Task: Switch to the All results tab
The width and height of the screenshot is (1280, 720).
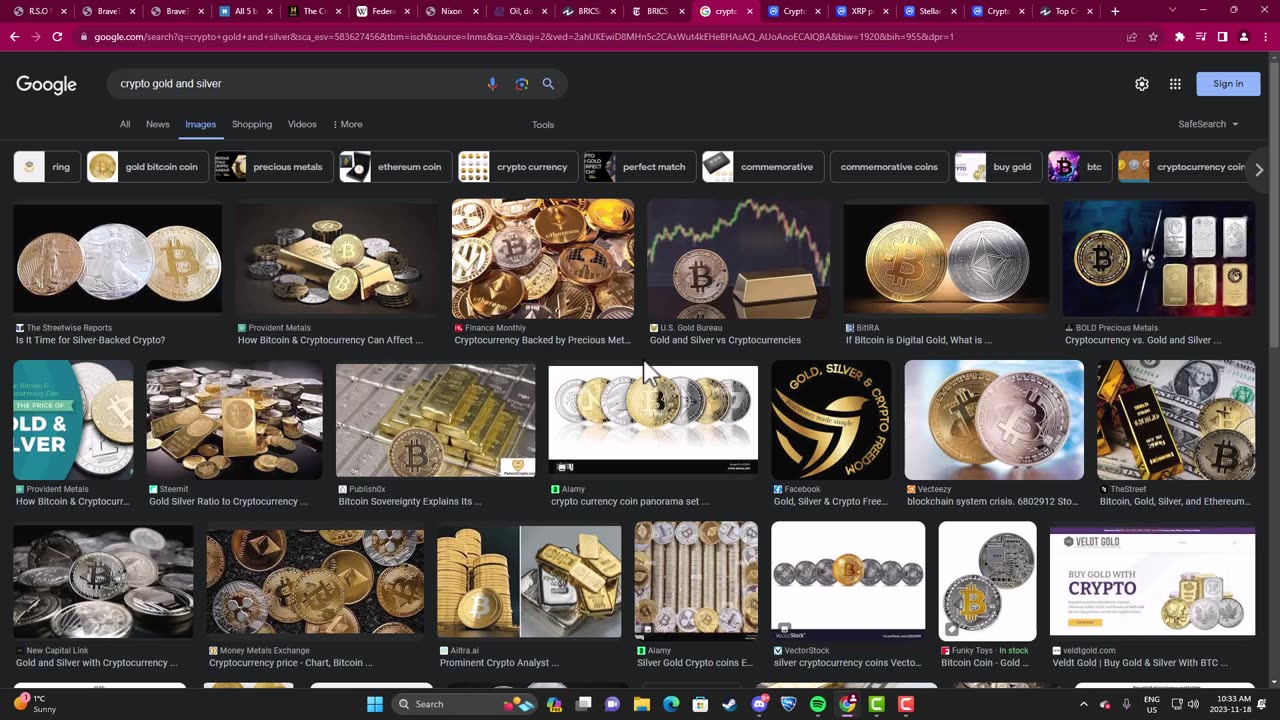Action: coord(125,124)
